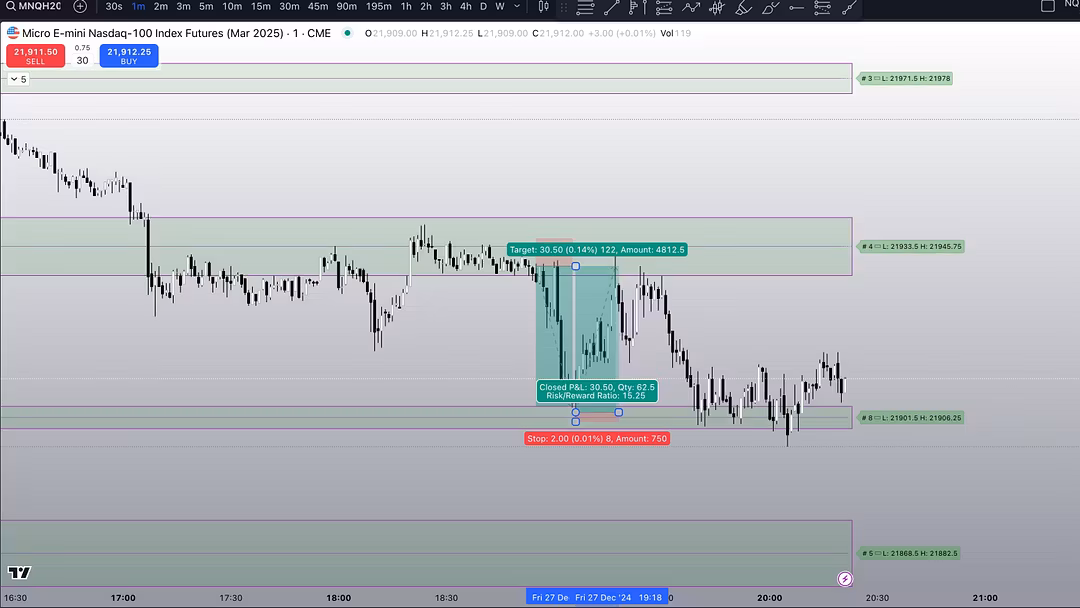Click the lightning go-to-realtime icon
Image resolution: width=1080 pixels, height=608 pixels.
[845, 578]
